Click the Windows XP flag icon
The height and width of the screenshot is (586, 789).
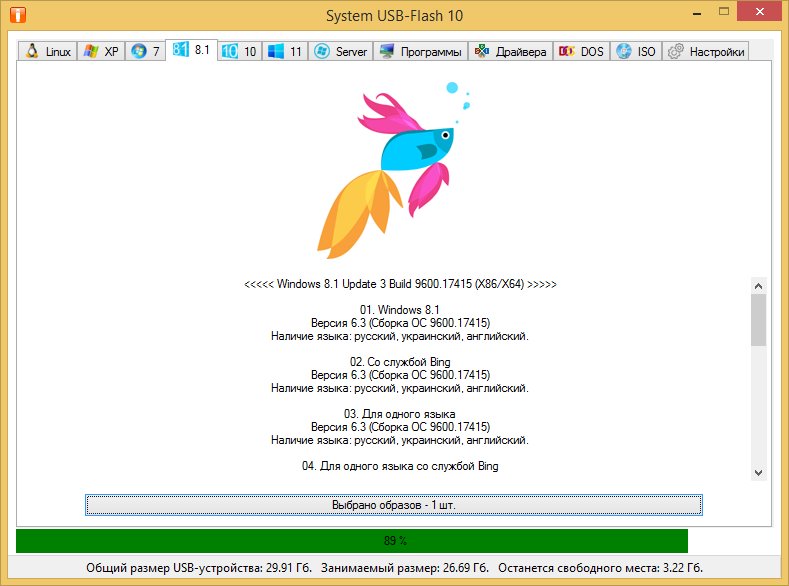pyautogui.click(x=91, y=51)
